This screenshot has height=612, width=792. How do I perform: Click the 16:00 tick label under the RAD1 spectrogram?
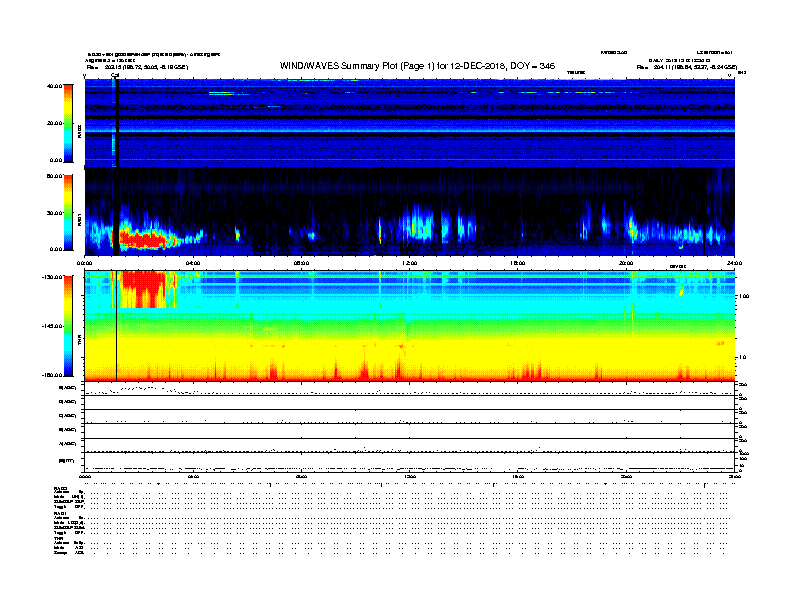point(518,263)
